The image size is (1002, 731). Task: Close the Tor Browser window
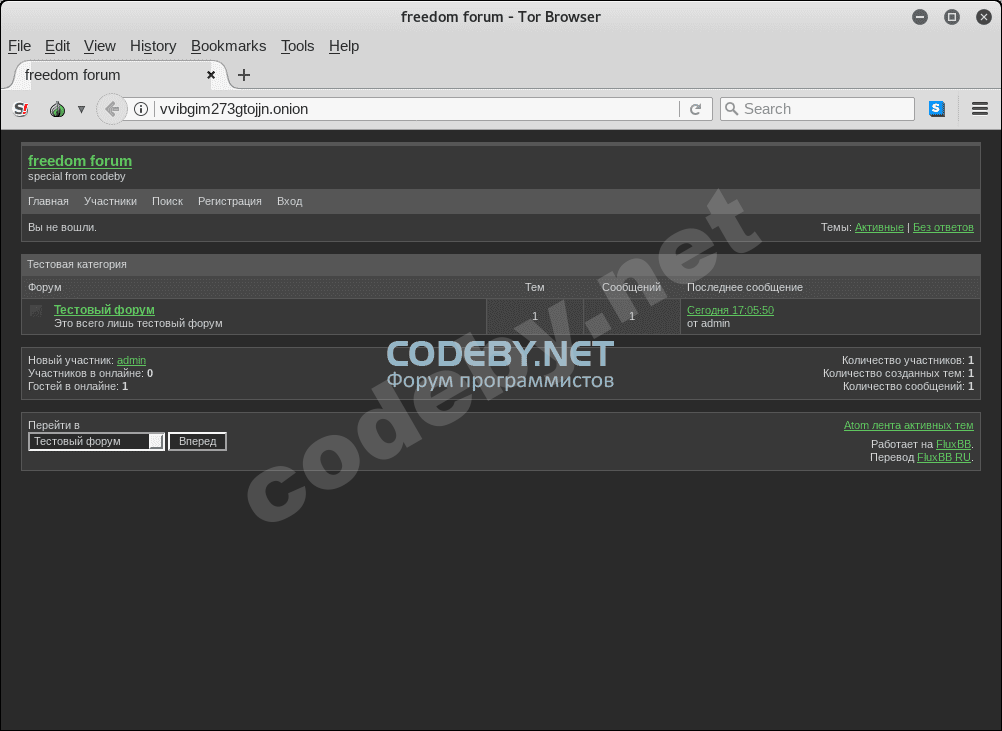[x=984, y=17]
